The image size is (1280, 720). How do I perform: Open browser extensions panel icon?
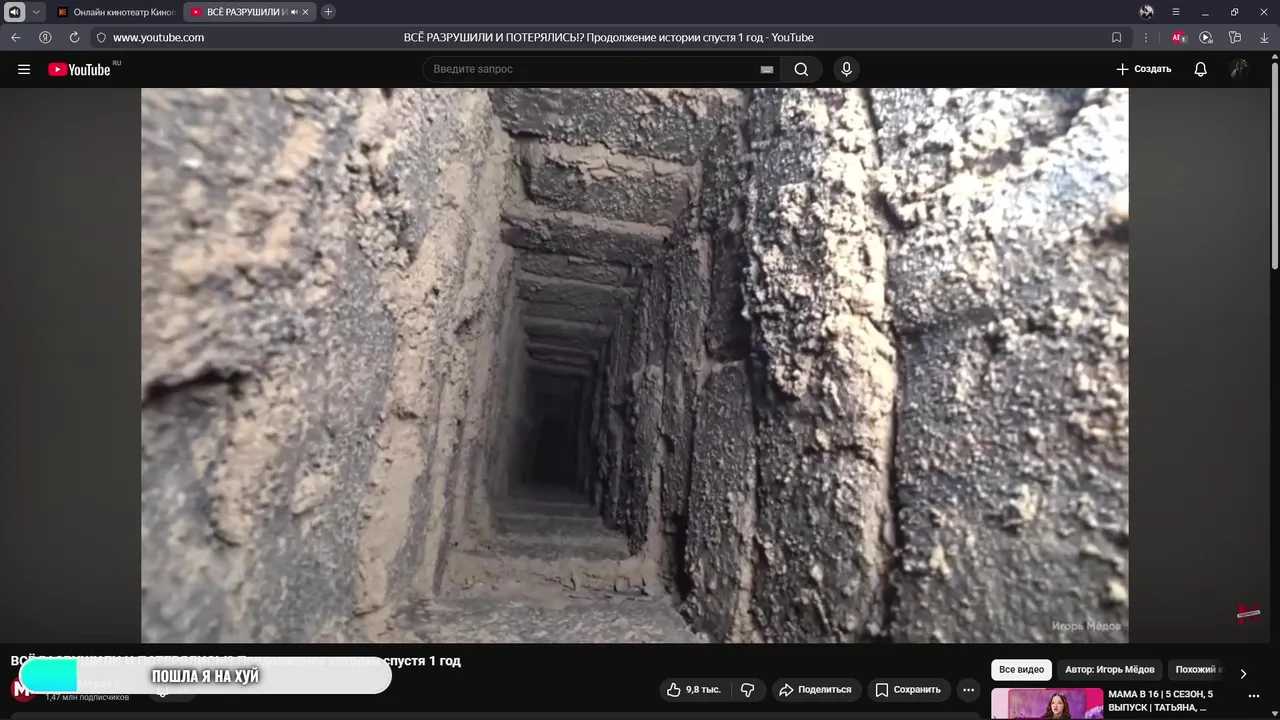[x=1235, y=37]
